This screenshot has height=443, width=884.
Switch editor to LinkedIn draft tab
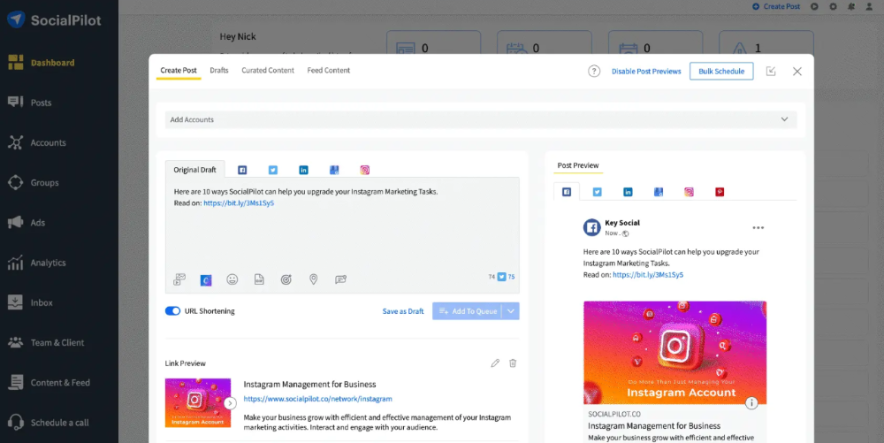[303, 170]
